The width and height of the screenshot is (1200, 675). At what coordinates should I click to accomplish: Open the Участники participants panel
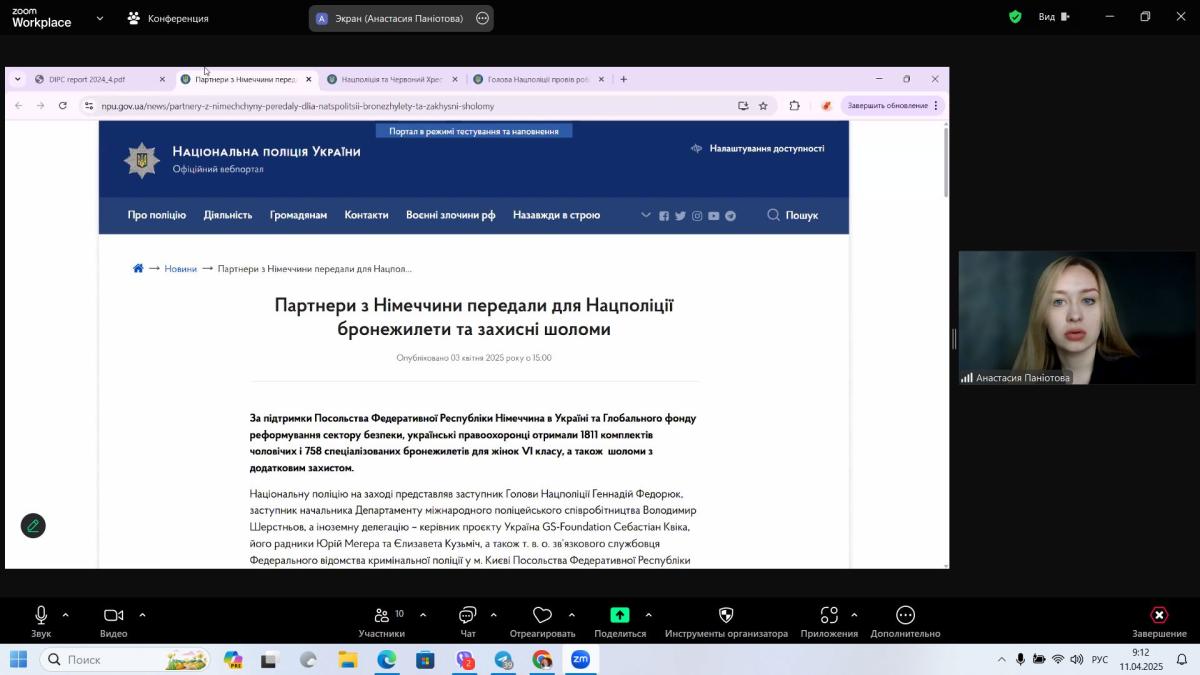tap(382, 615)
